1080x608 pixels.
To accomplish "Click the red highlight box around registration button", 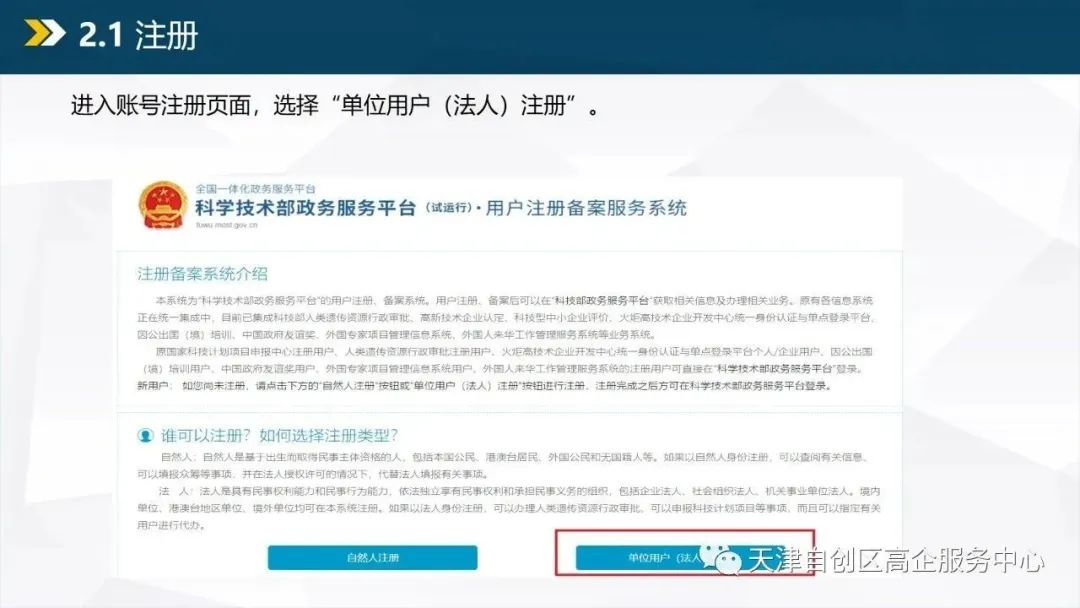I will coord(685,552).
